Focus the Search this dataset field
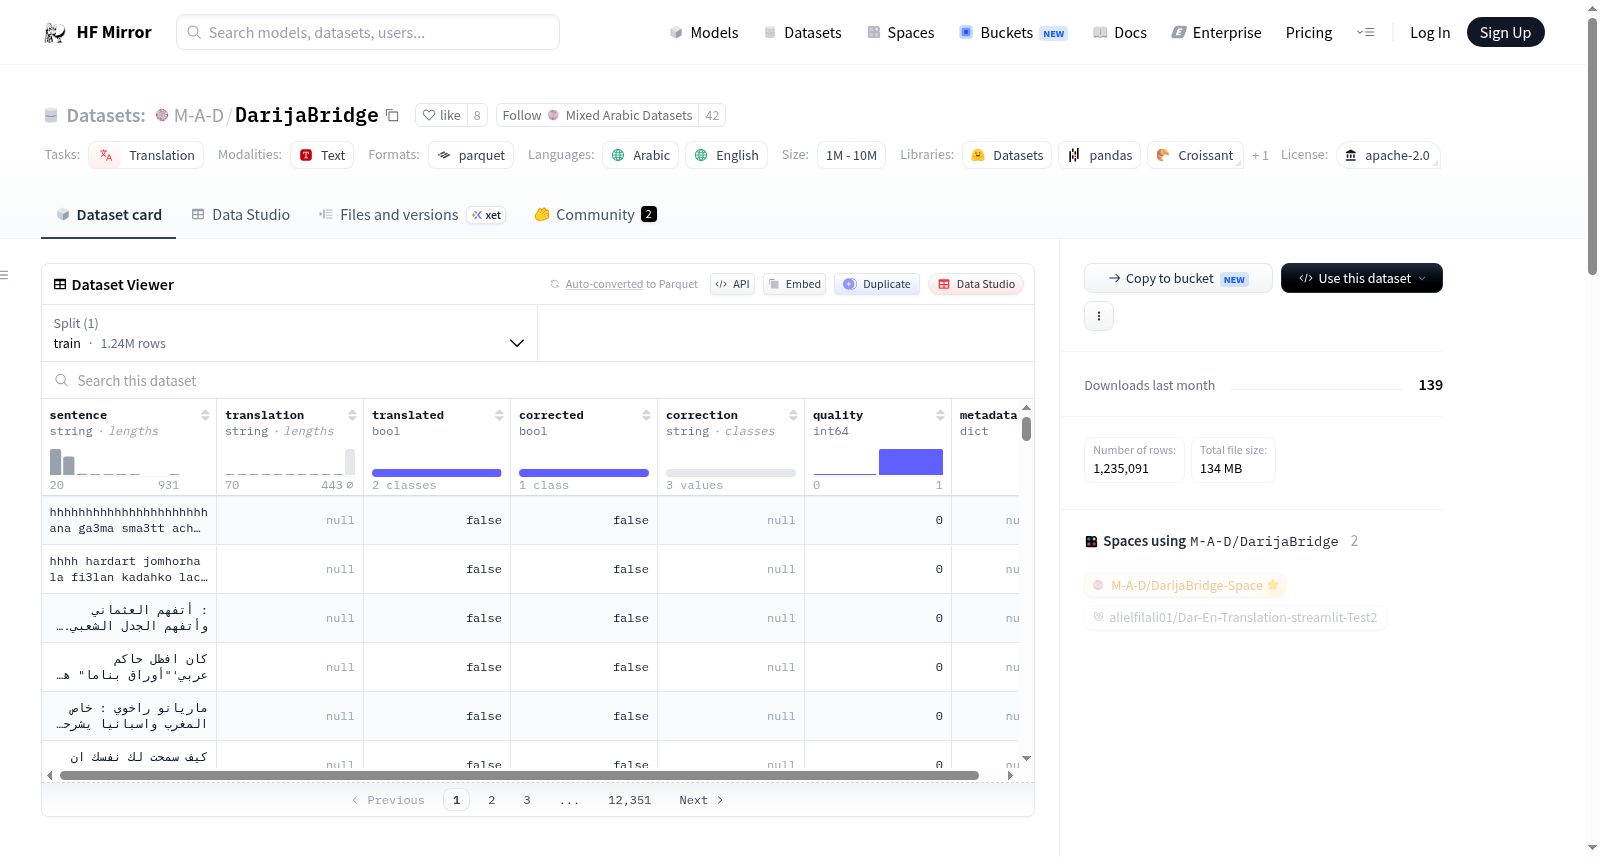Image resolution: width=1600 pixels, height=857 pixels. point(538,381)
